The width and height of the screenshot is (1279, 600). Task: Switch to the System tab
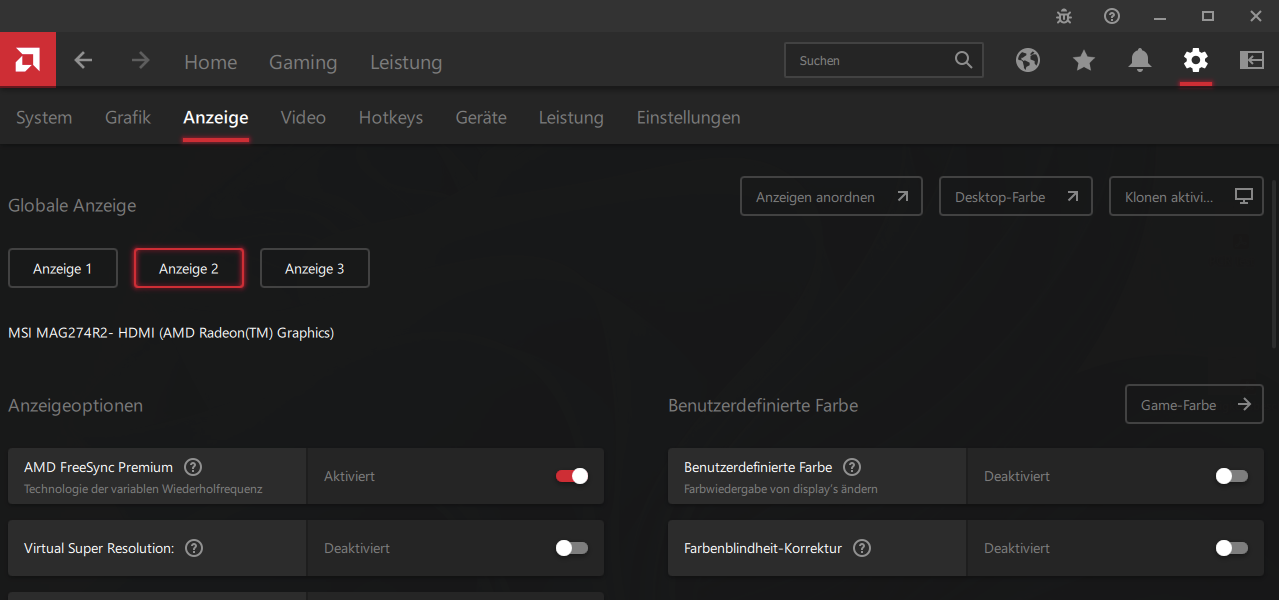tap(44, 117)
